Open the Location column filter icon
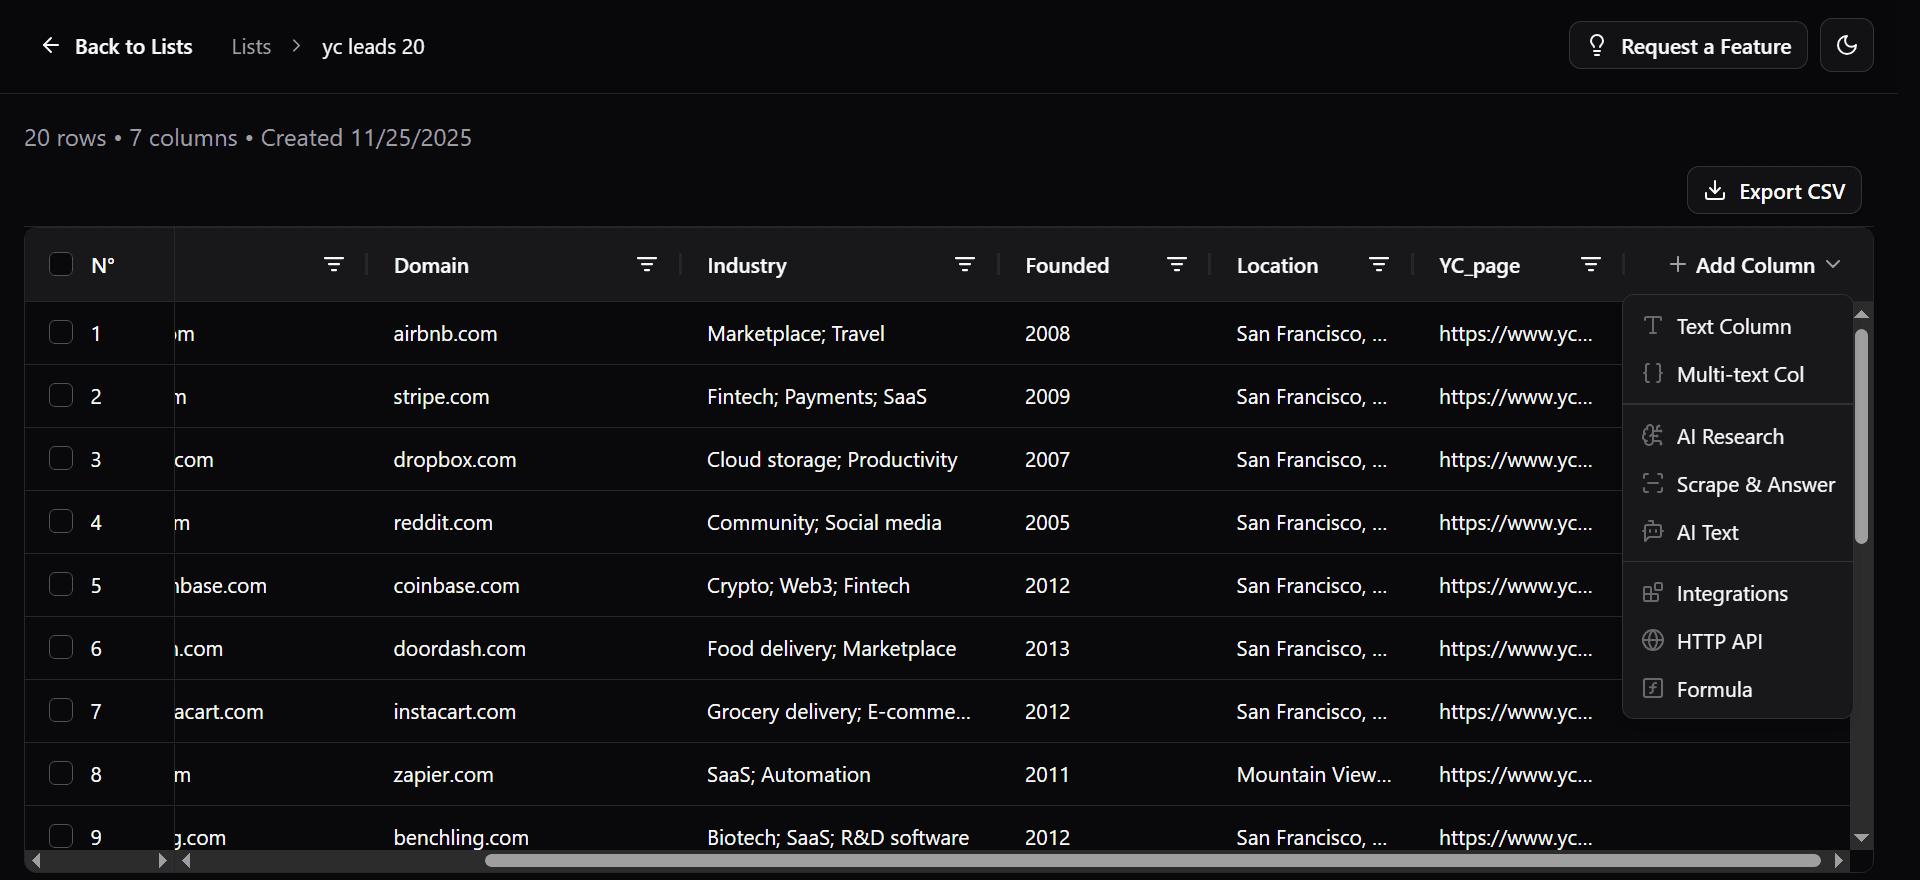Screen dimensions: 1920x880 coord(1379,265)
